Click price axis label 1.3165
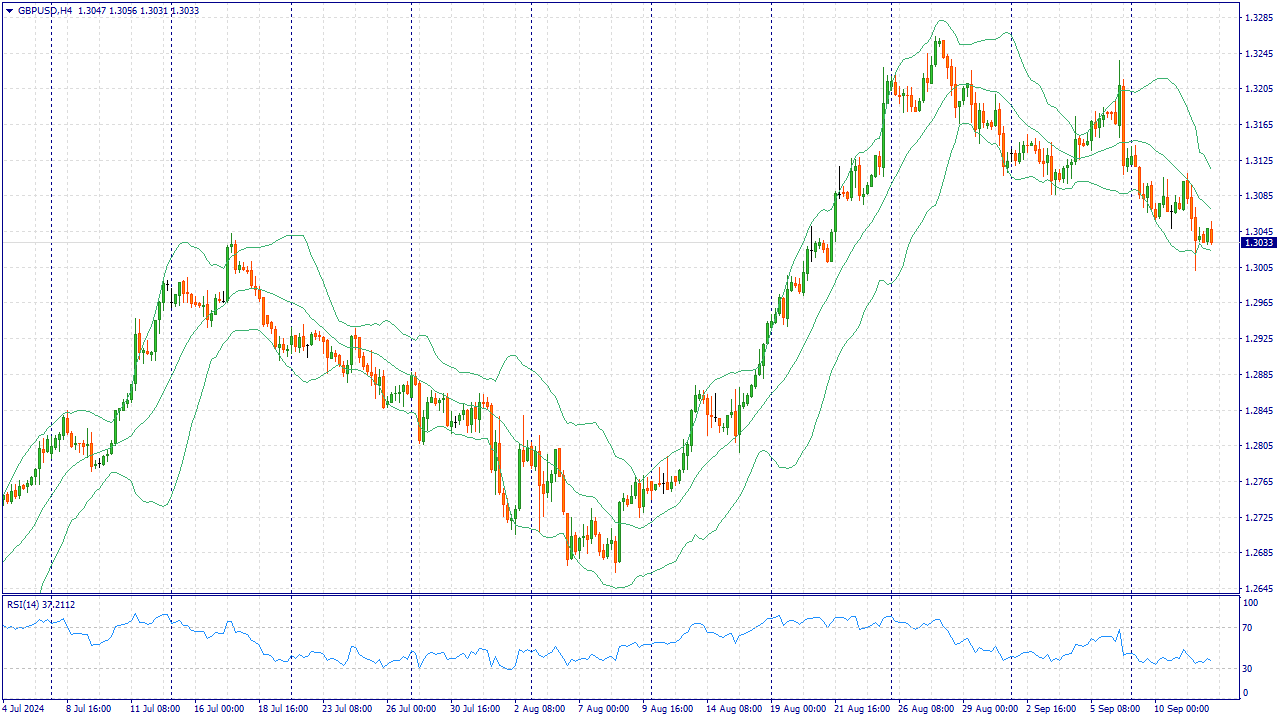This screenshot has height=720, width=1280. click(x=1258, y=125)
